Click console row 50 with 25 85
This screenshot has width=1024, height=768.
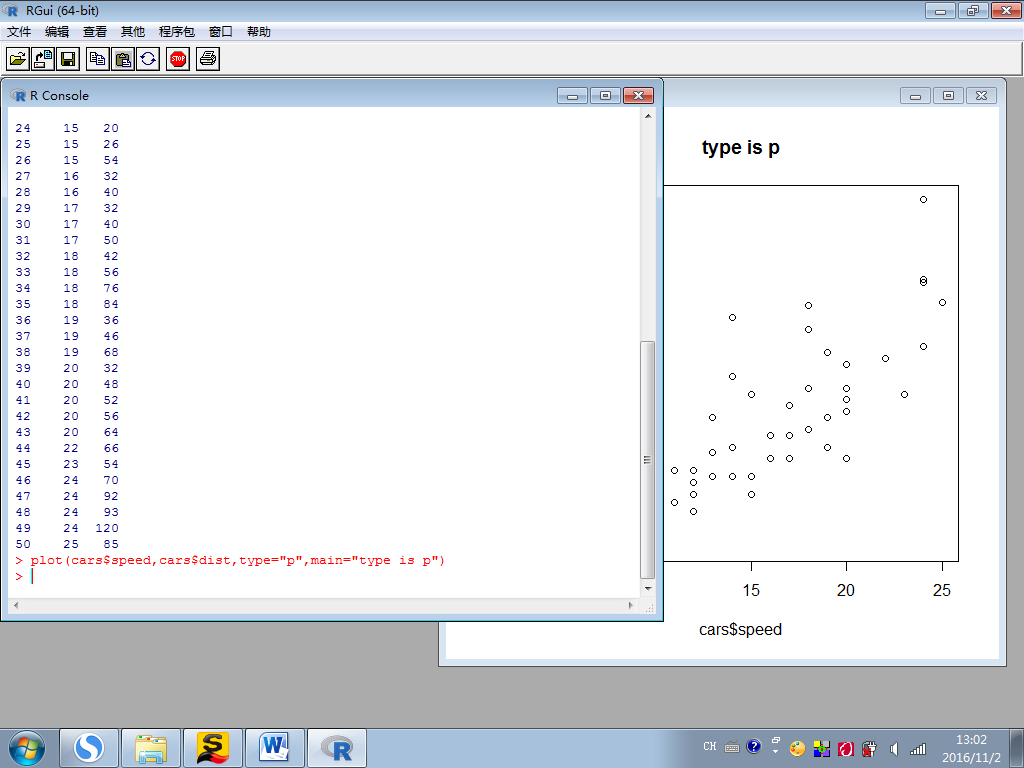[67, 544]
